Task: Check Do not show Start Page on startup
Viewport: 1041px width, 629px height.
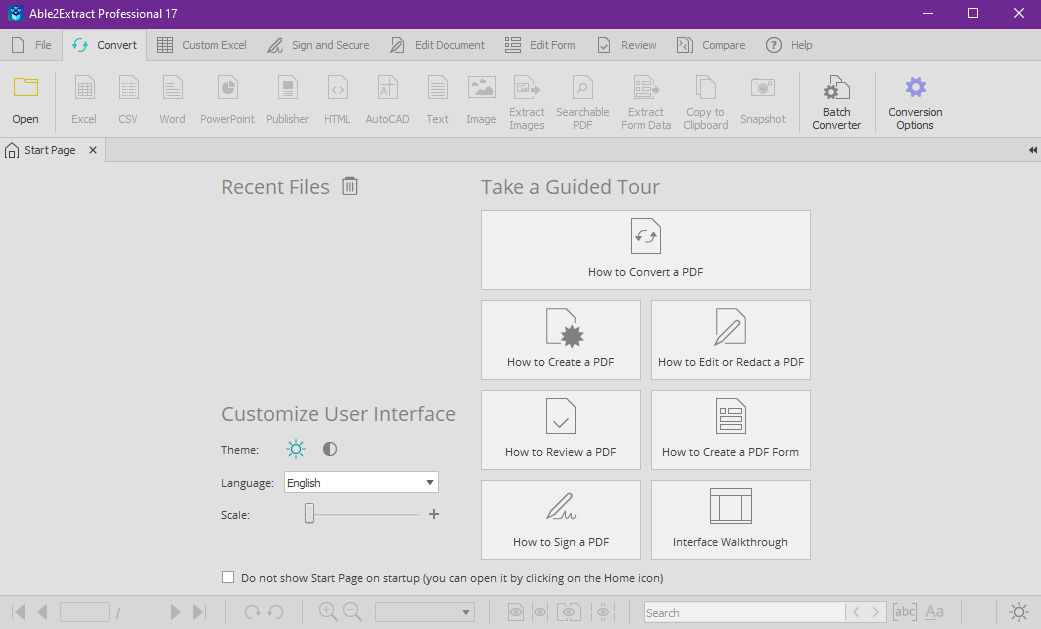Action: point(228,577)
